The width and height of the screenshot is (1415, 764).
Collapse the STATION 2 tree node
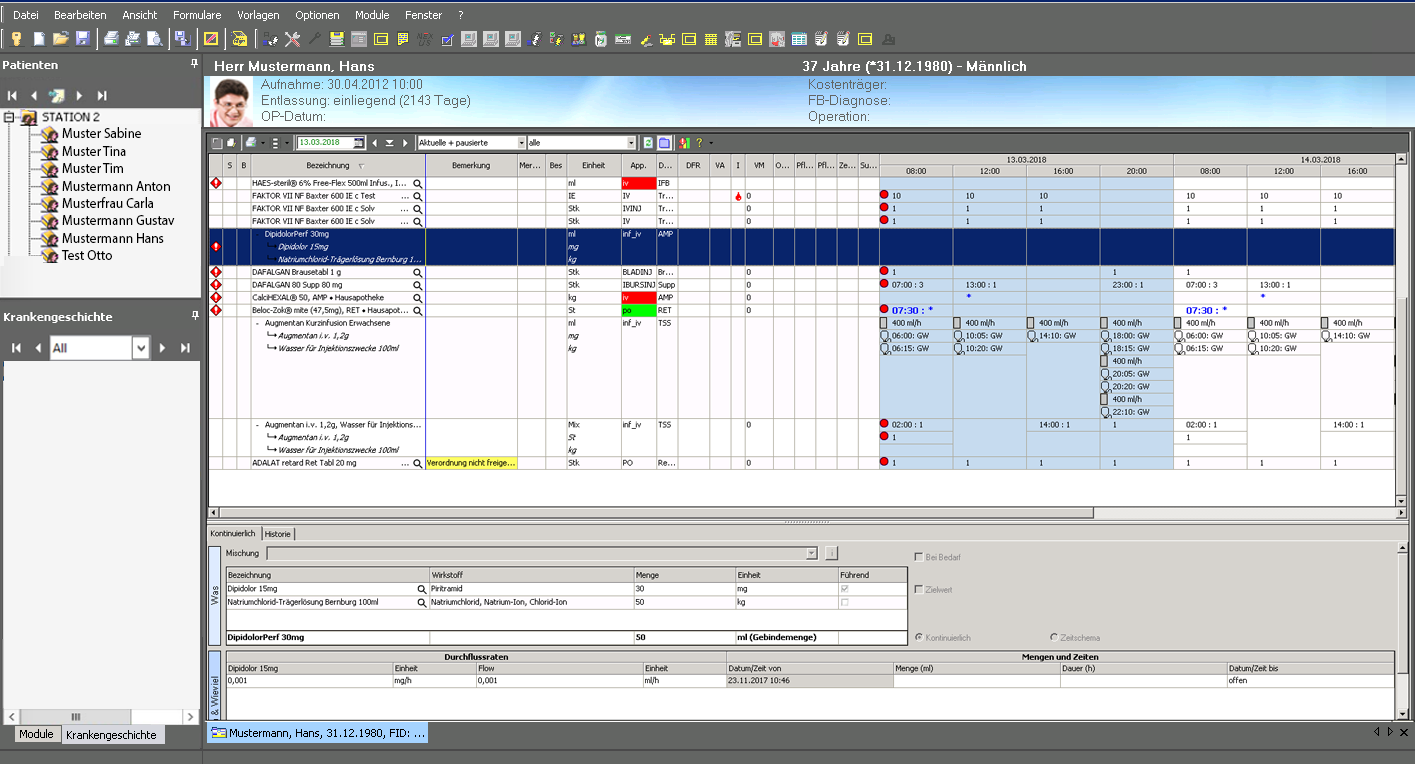10,117
